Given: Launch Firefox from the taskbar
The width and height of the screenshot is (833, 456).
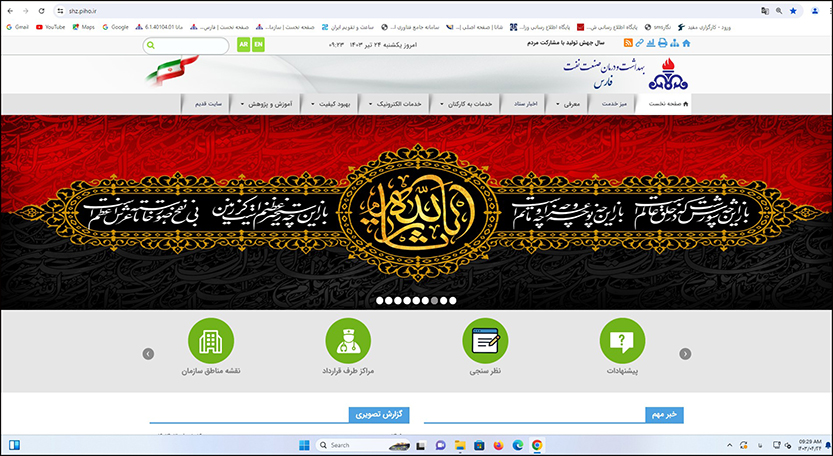Looking at the screenshot, I should (498, 445).
